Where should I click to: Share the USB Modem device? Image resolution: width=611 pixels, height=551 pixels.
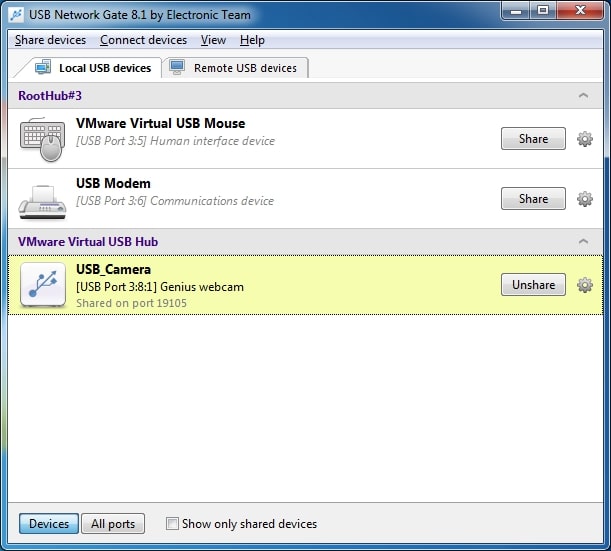pyautogui.click(x=533, y=198)
